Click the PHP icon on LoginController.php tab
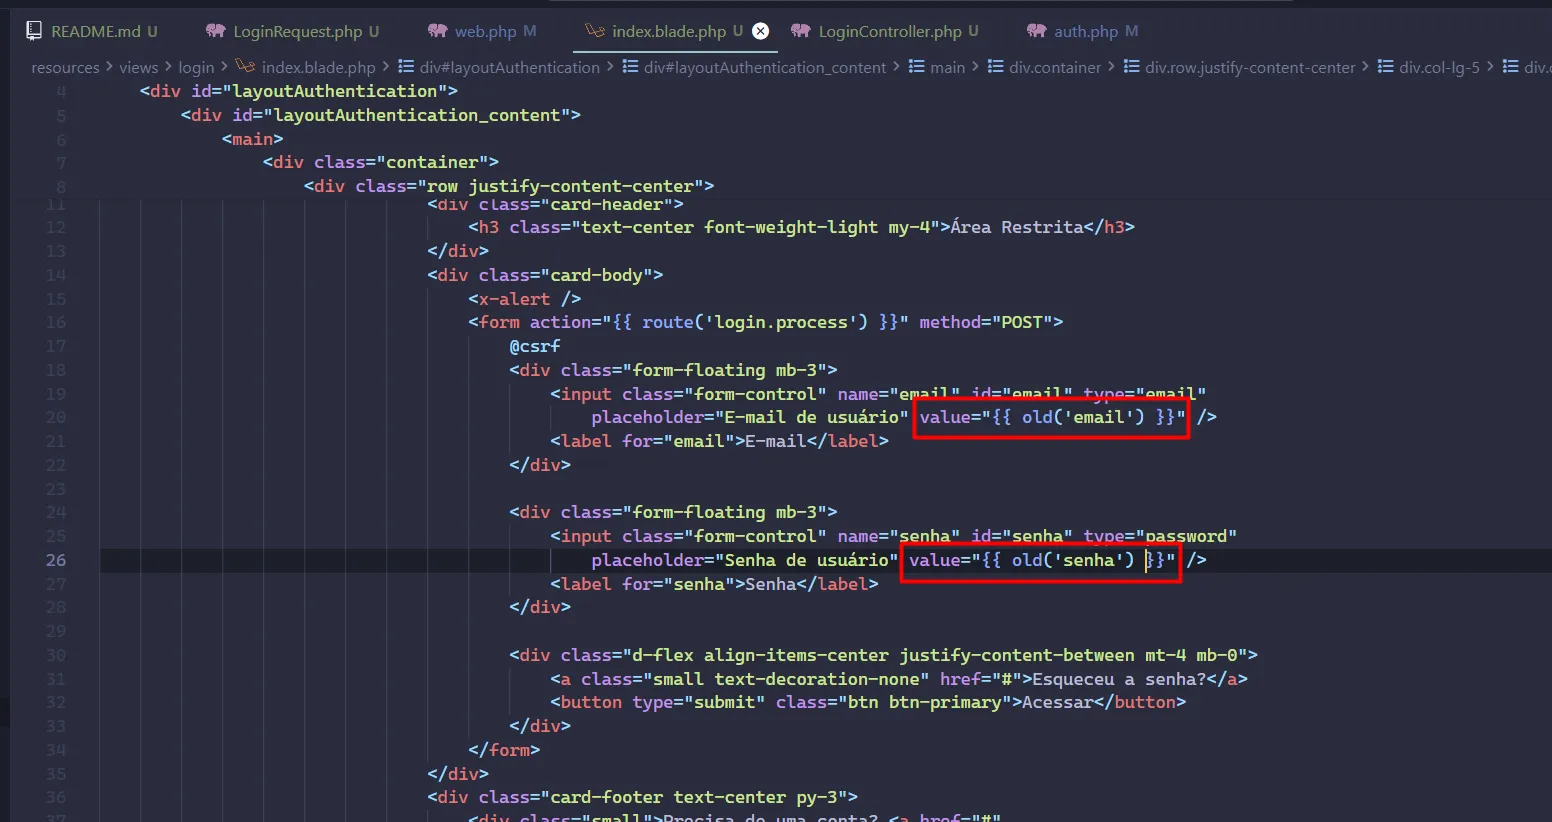 (800, 31)
